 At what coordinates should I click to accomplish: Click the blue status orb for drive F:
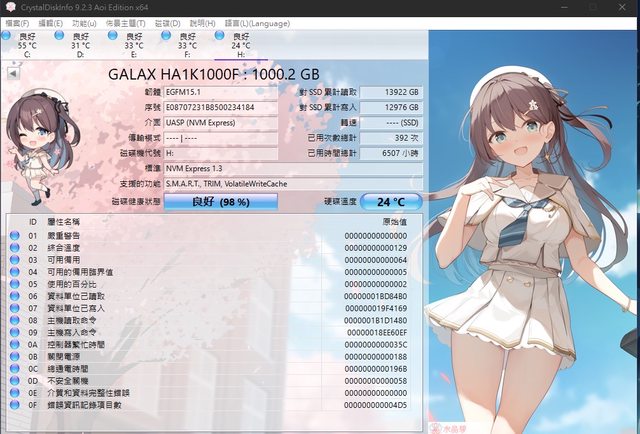coord(166,36)
